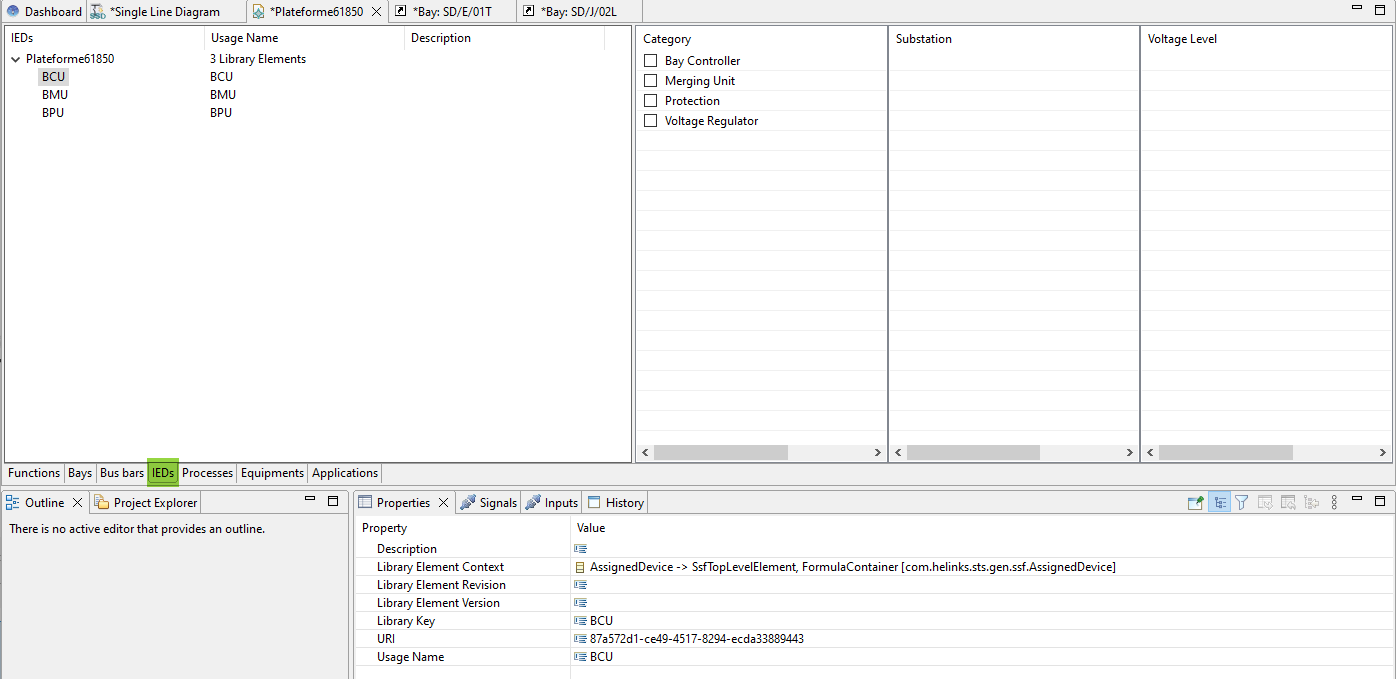
Task: Collapse the Plateforme61850 tree node
Action: tap(15, 59)
